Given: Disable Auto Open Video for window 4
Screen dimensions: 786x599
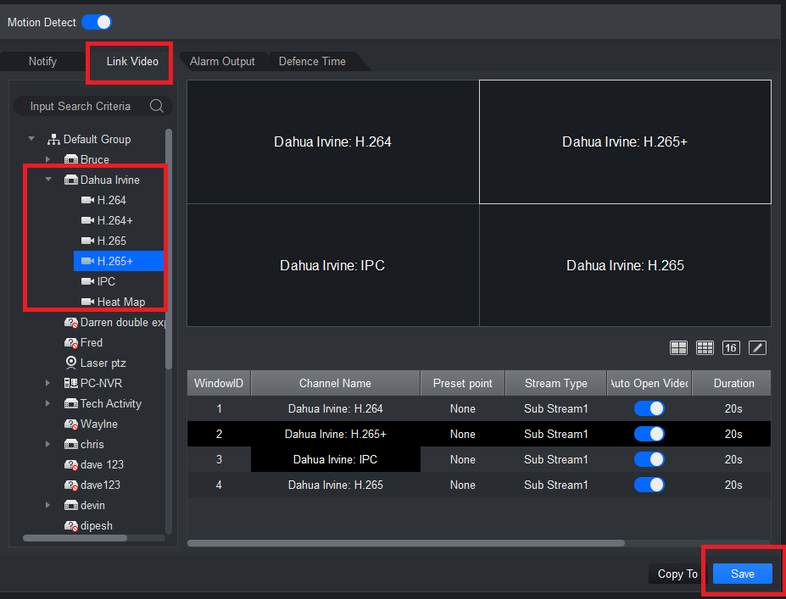Looking at the screenshot, I should coord(649,485).
